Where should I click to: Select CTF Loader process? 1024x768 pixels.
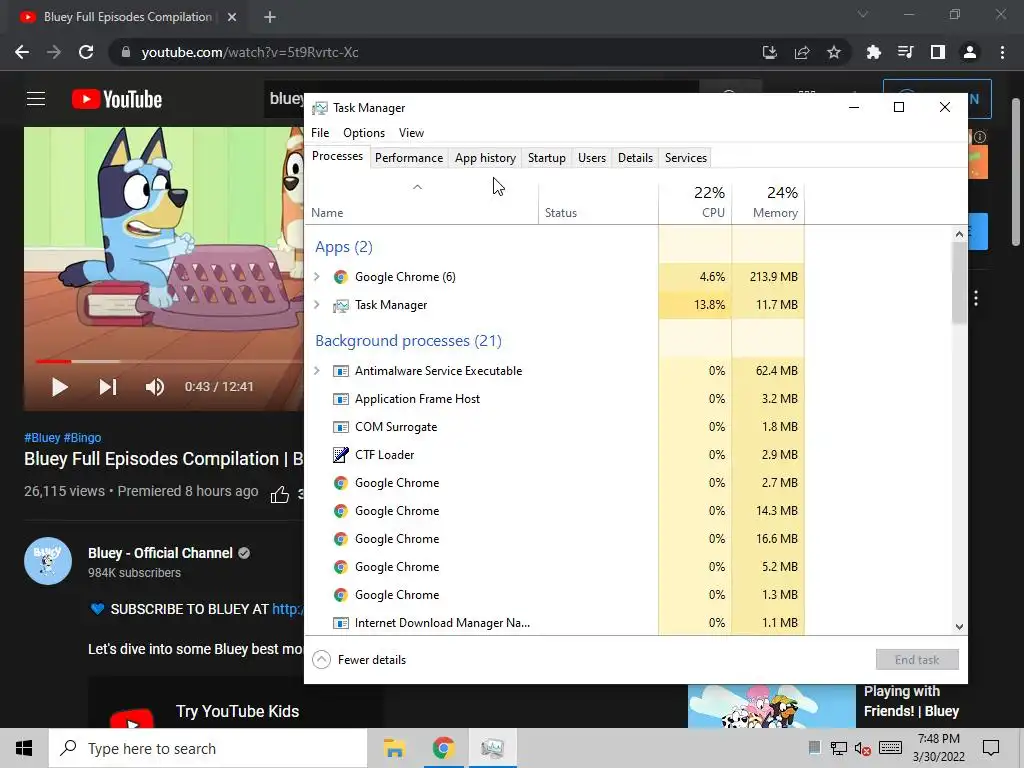click(555, 455)
